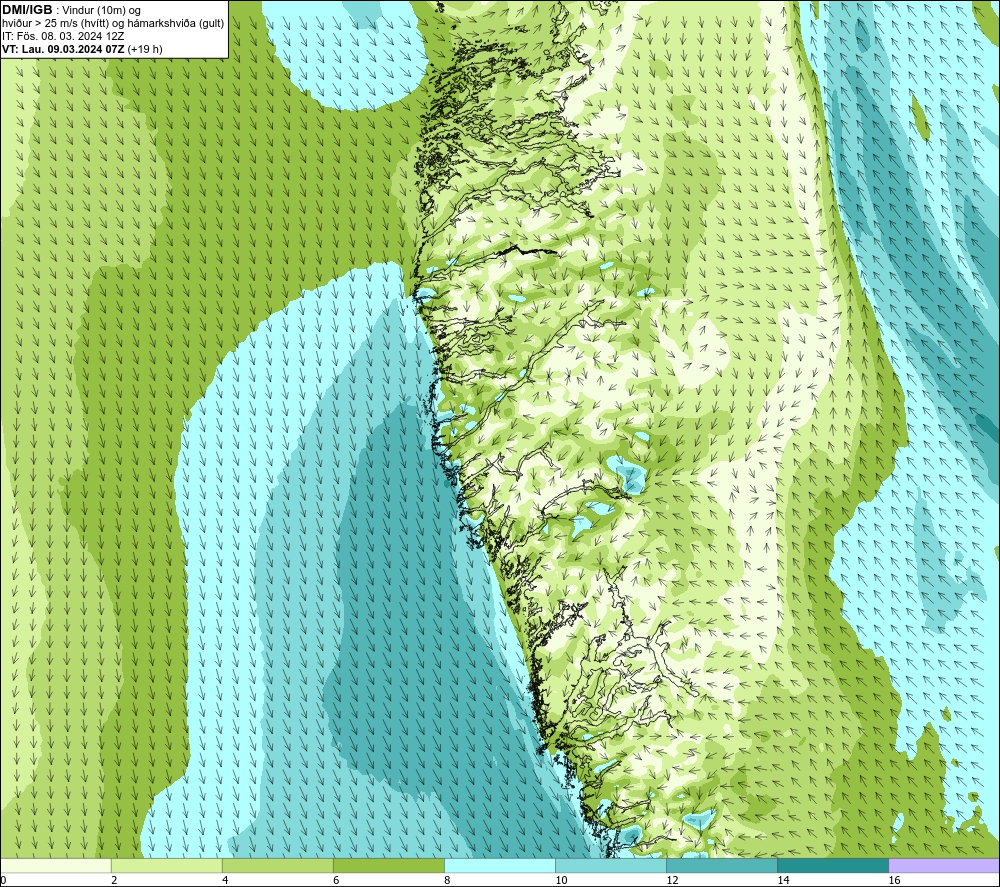Click the scale label '16'
This screenshot has height=887, width=1000.
893,880
